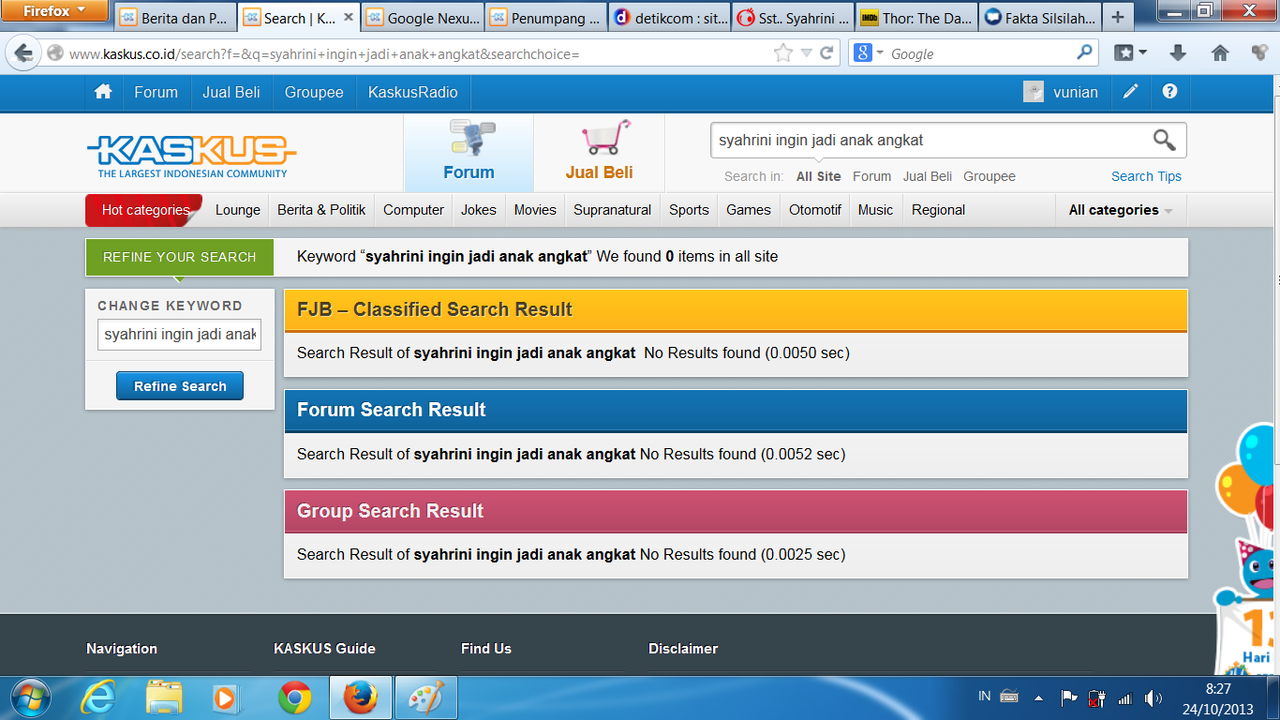The image size is (1280, 720).
Task: Open the Firefox menu dropdown button
Action: (55, 11)
